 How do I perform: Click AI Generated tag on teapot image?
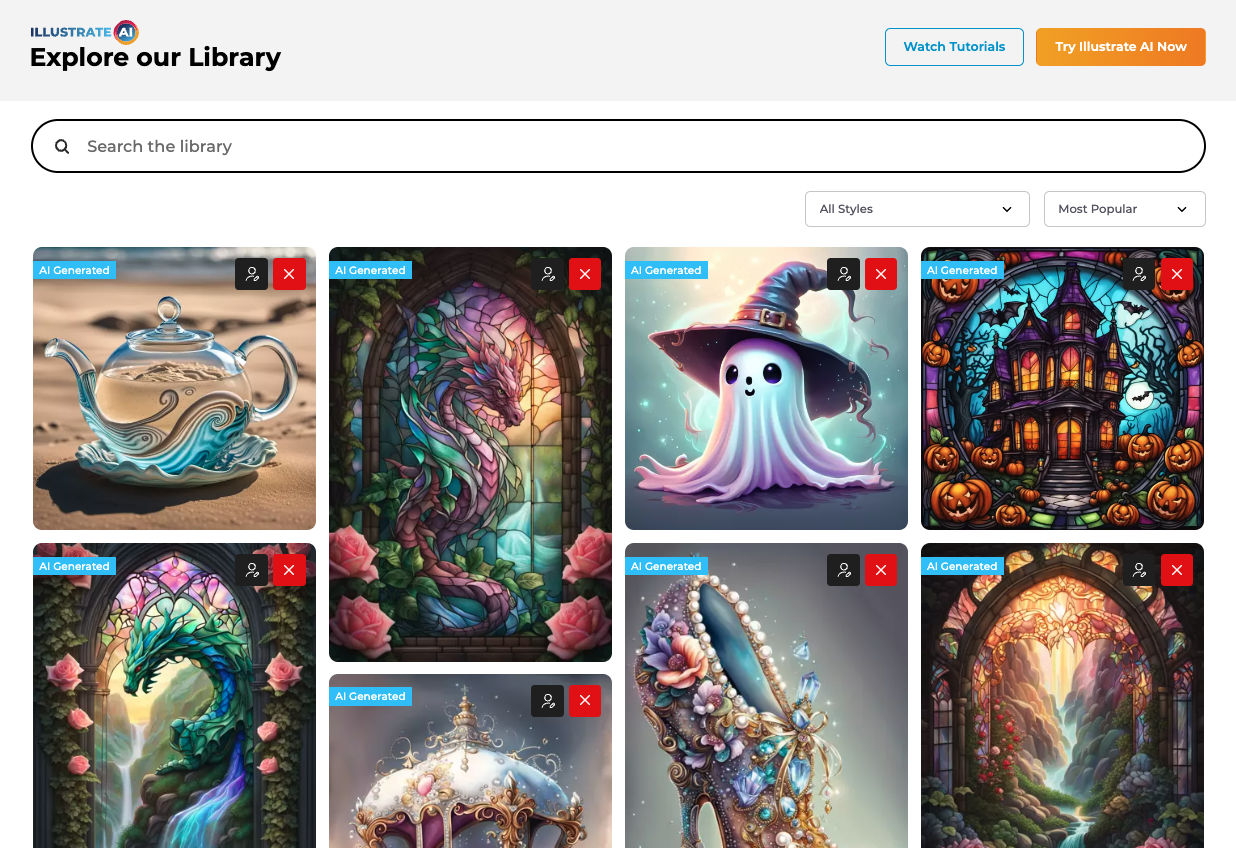click(x=74, y=270)
